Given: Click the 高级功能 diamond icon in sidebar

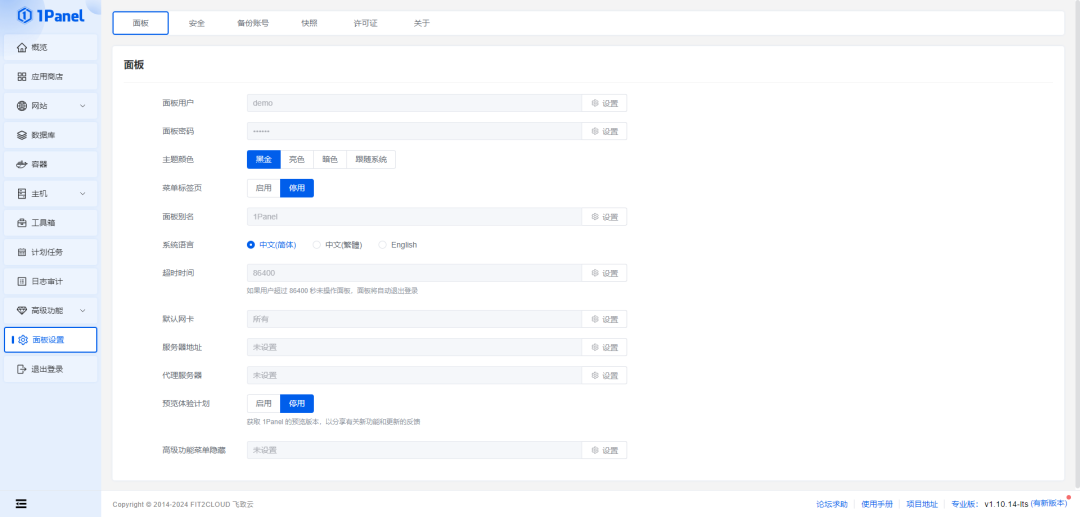Looking at the screenshot, I should [x=22, y=310].
